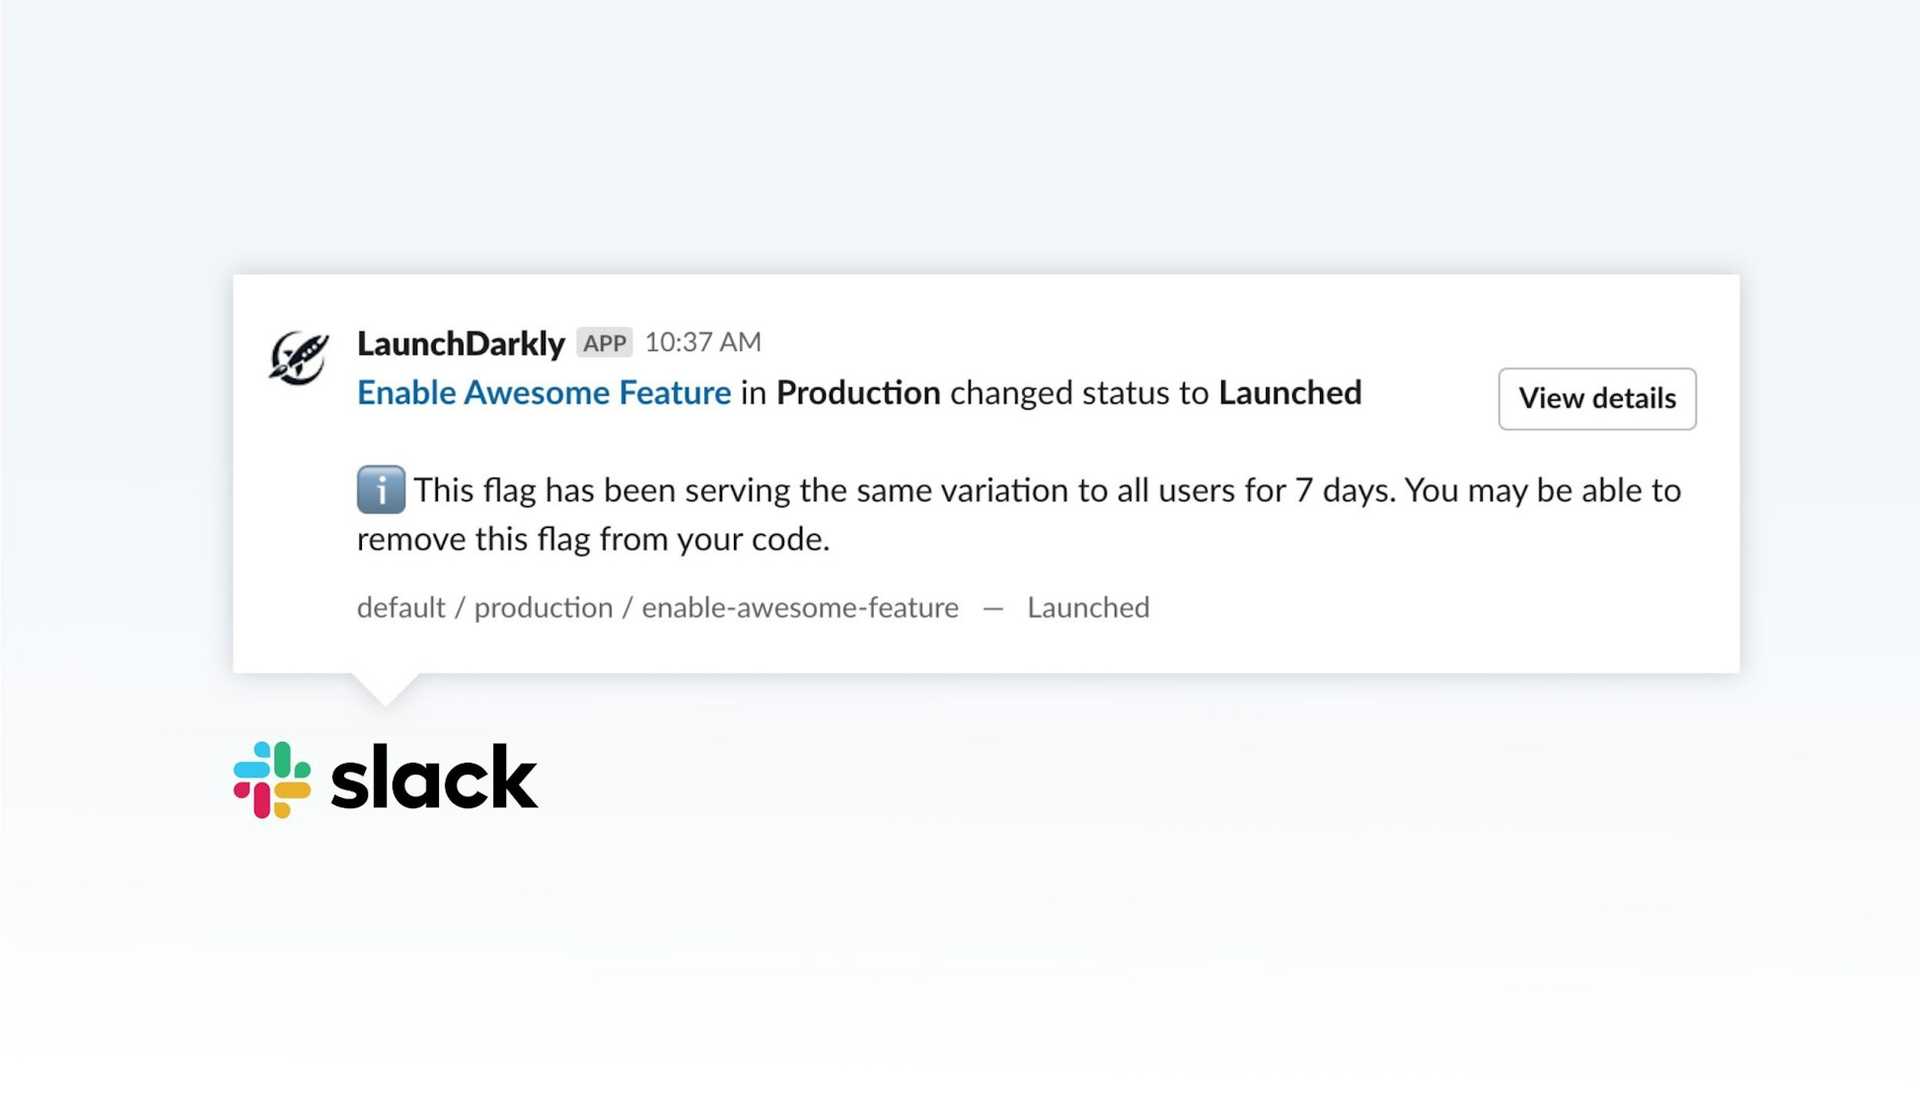Click the View details button
The width and height of the screenshot is (1920, 1110).
coord(1597,398)
